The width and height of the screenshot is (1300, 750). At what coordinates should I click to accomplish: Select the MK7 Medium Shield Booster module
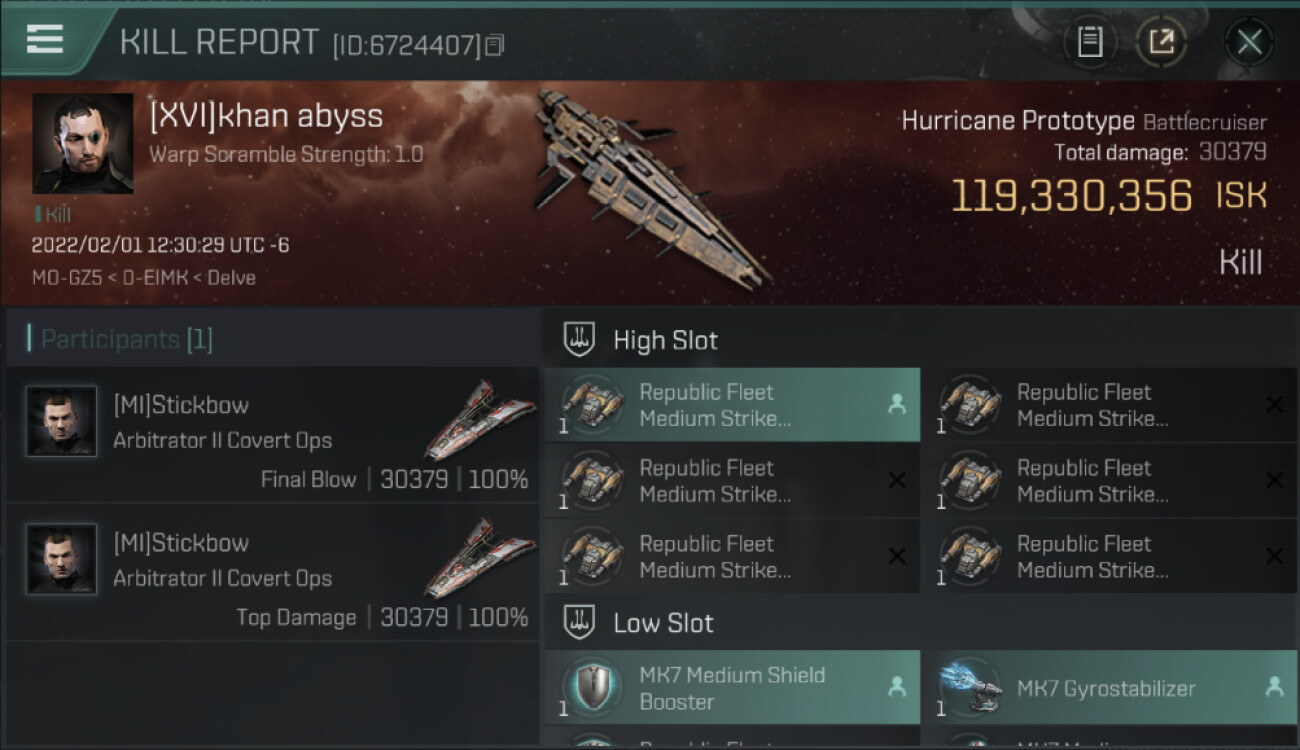pyautogui.click(x=732, y=688)
